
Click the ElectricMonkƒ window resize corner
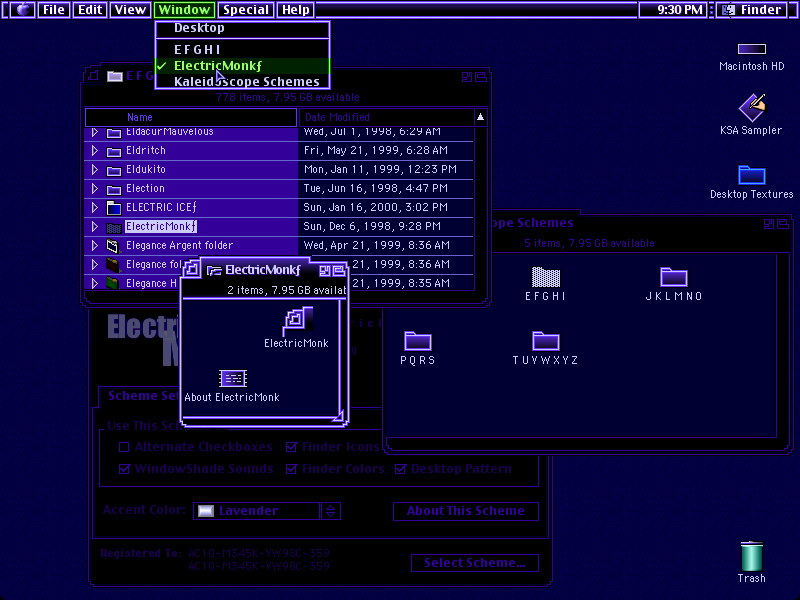point(339,416)
